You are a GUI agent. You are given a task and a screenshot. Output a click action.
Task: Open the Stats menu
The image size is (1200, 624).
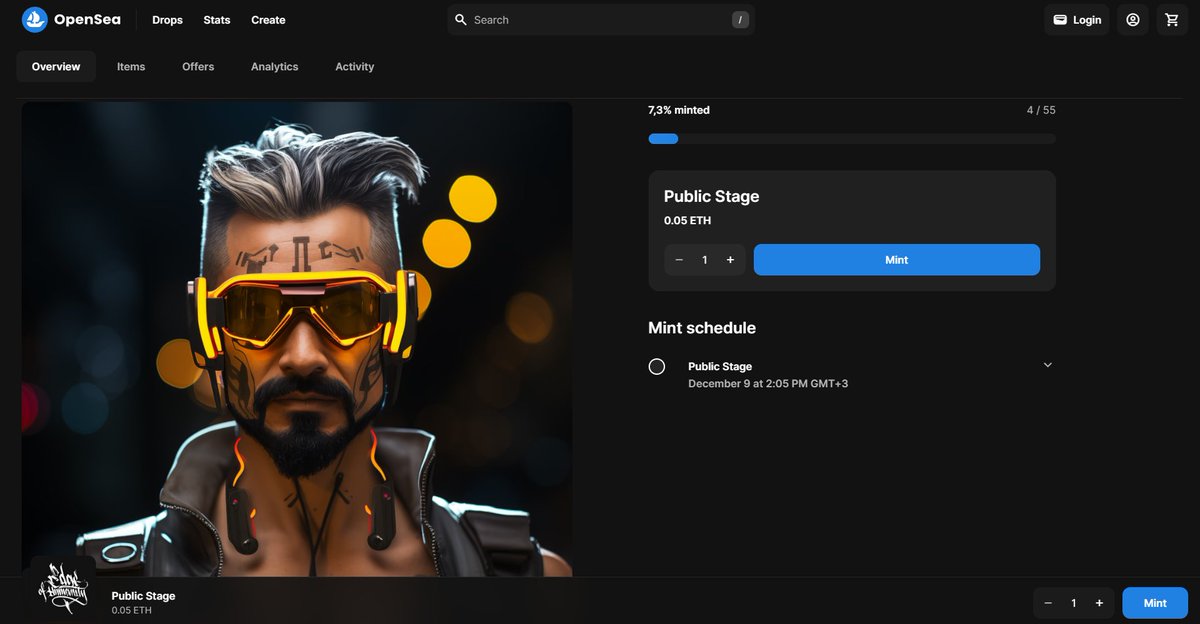pos(216,20)
